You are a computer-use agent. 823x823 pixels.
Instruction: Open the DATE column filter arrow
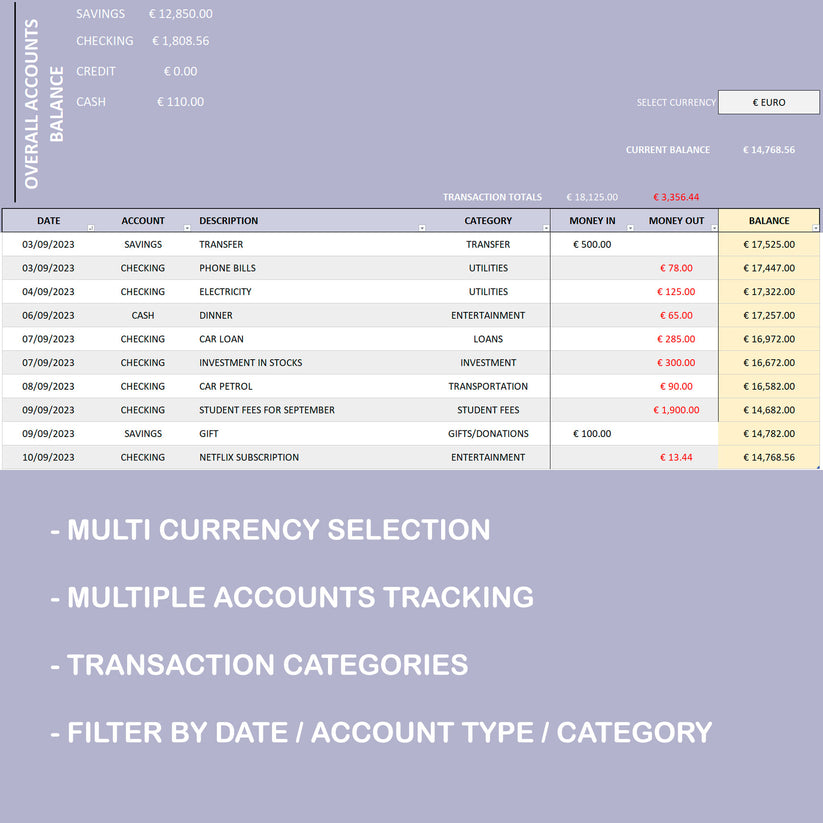[89, 229]
